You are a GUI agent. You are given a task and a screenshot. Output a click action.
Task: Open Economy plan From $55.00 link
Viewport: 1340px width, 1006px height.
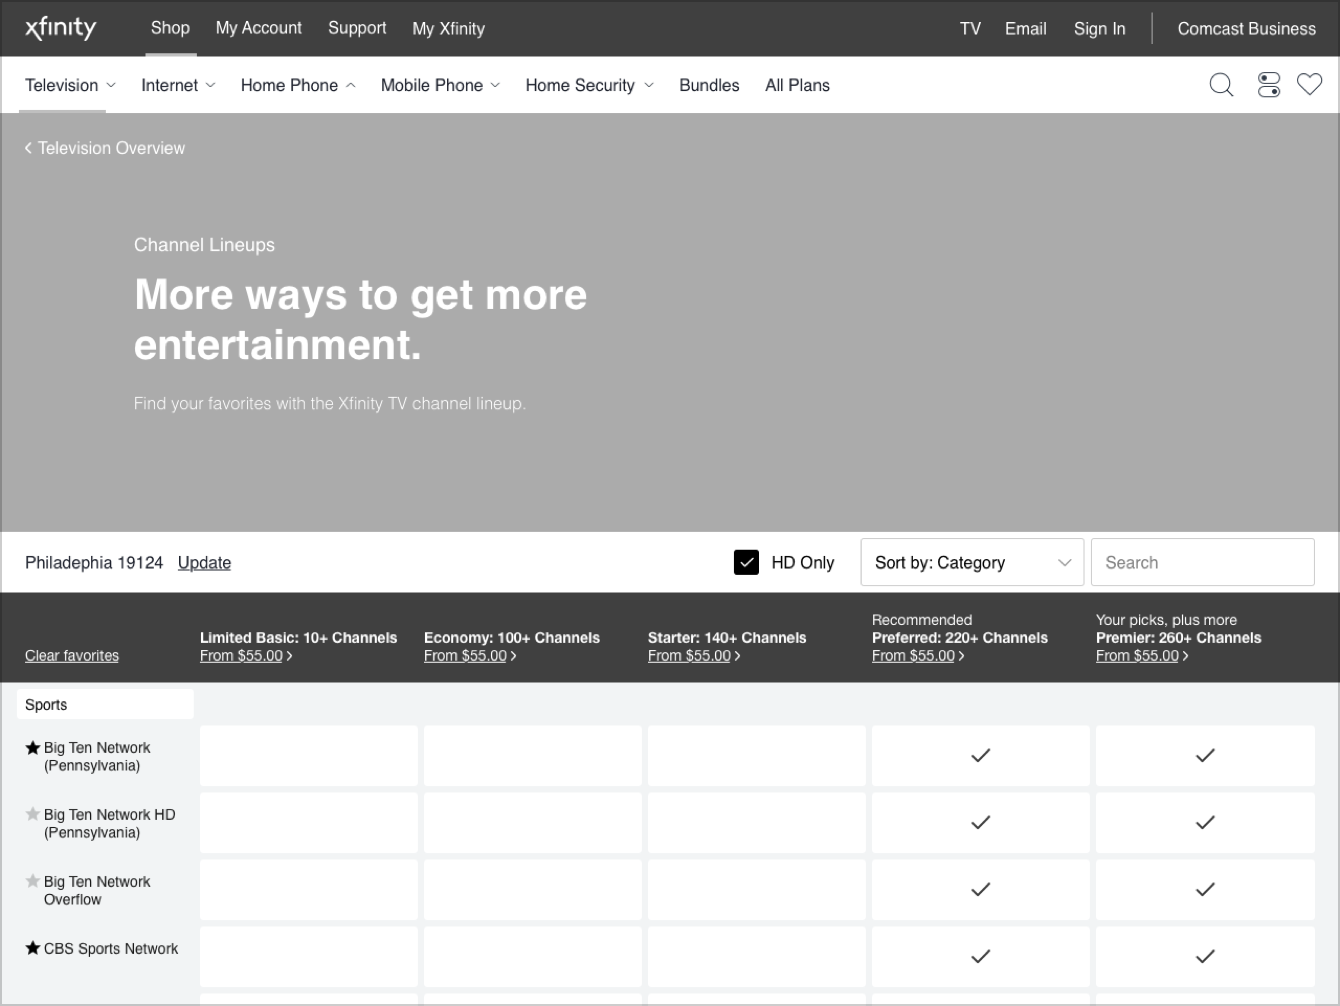coord(470,656)
